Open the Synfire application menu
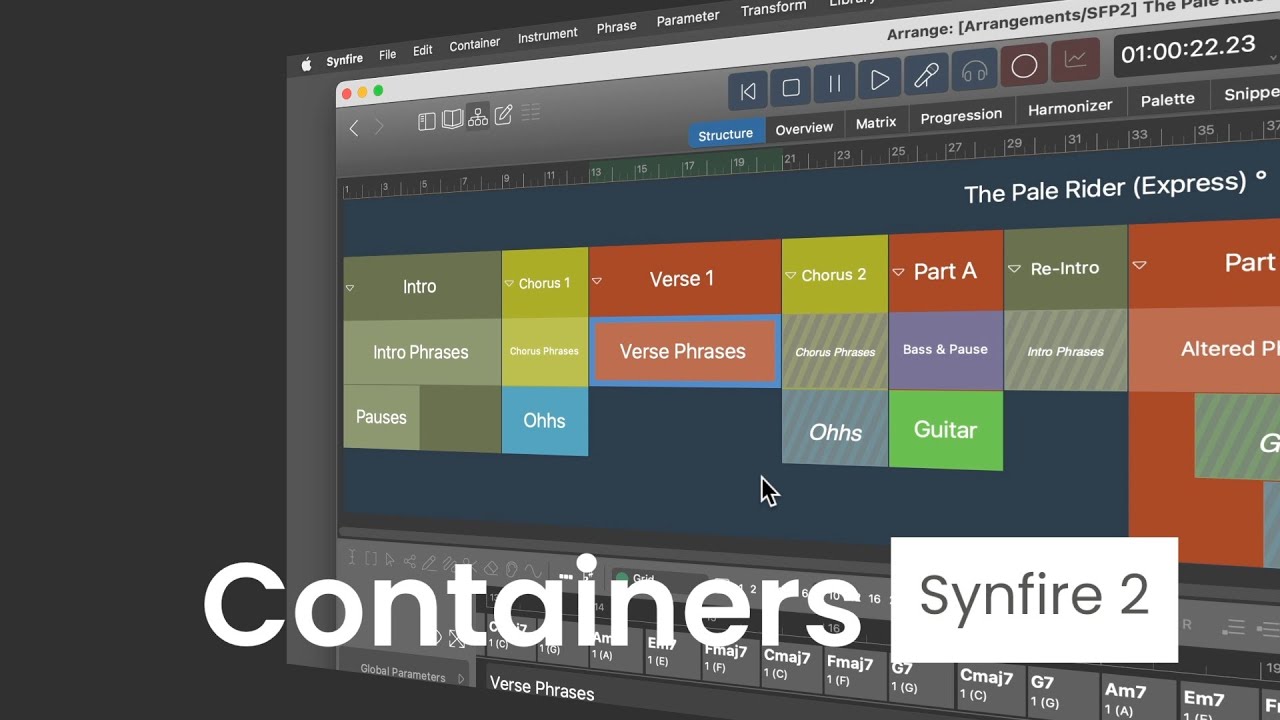The width and height of the screenshot is (1280, 720). [344, 60]
